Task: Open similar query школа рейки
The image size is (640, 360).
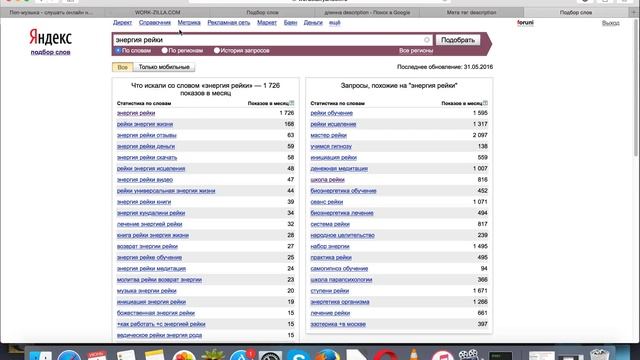Action: click(x=327, y=180)
